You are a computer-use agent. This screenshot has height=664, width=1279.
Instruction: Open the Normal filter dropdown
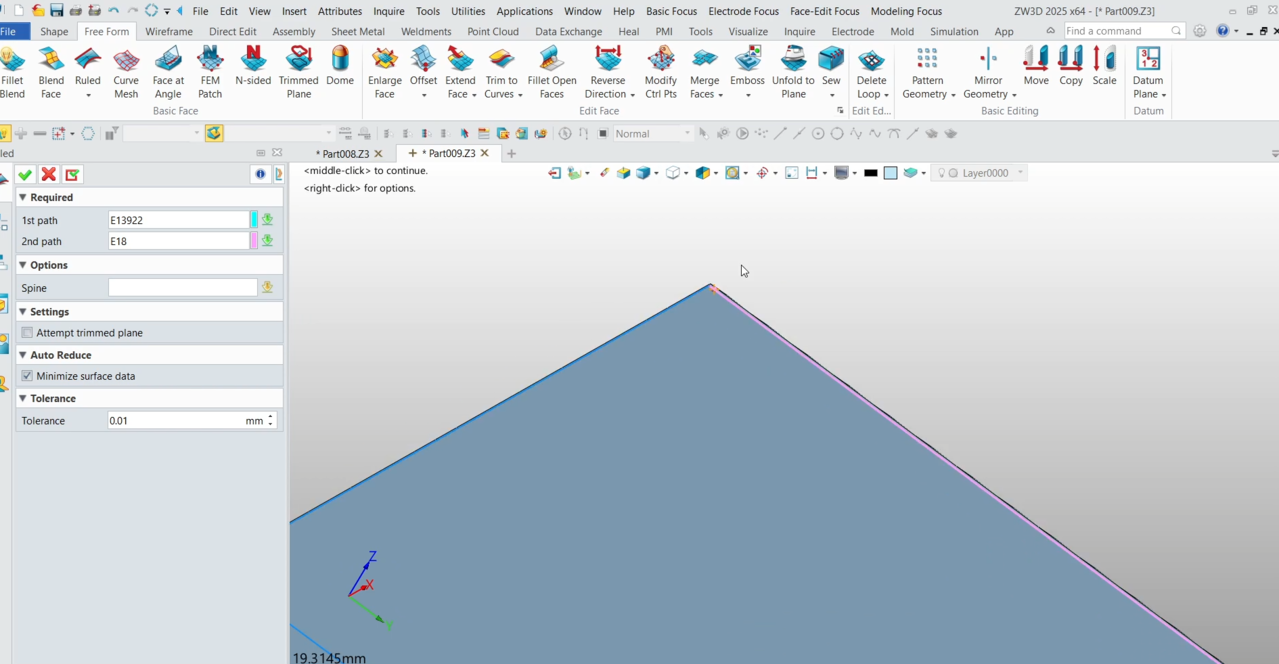(x=686, y=134)
